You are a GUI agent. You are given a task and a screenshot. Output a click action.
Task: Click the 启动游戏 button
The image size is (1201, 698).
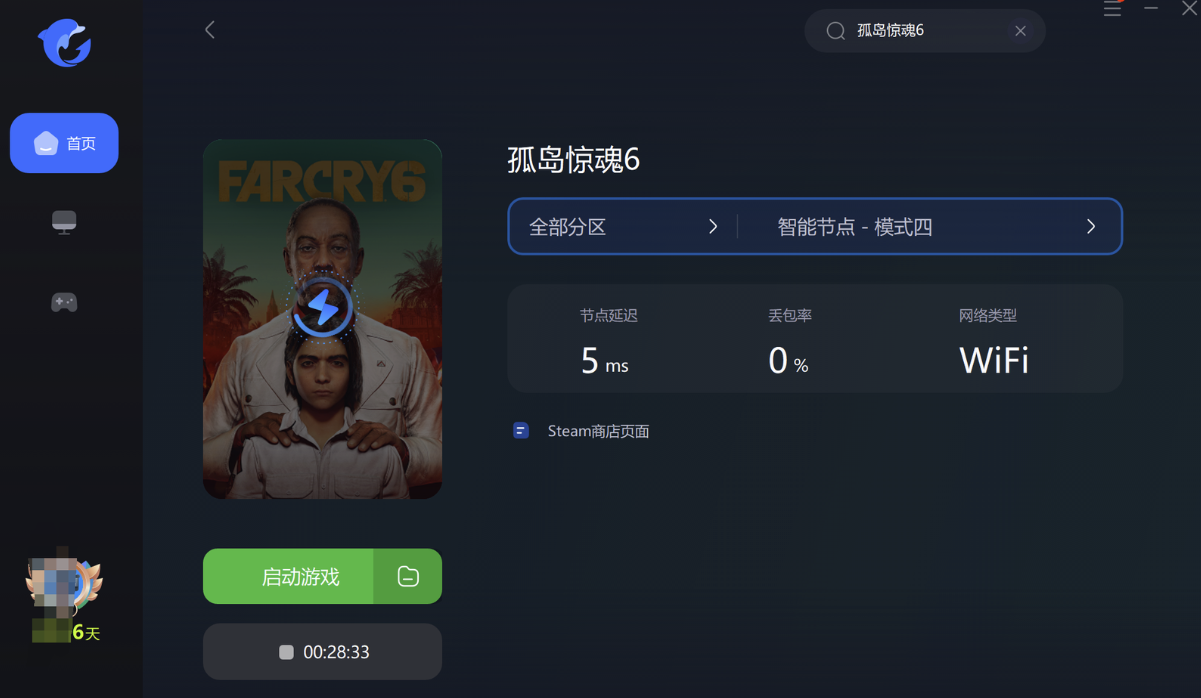point(288,576)
